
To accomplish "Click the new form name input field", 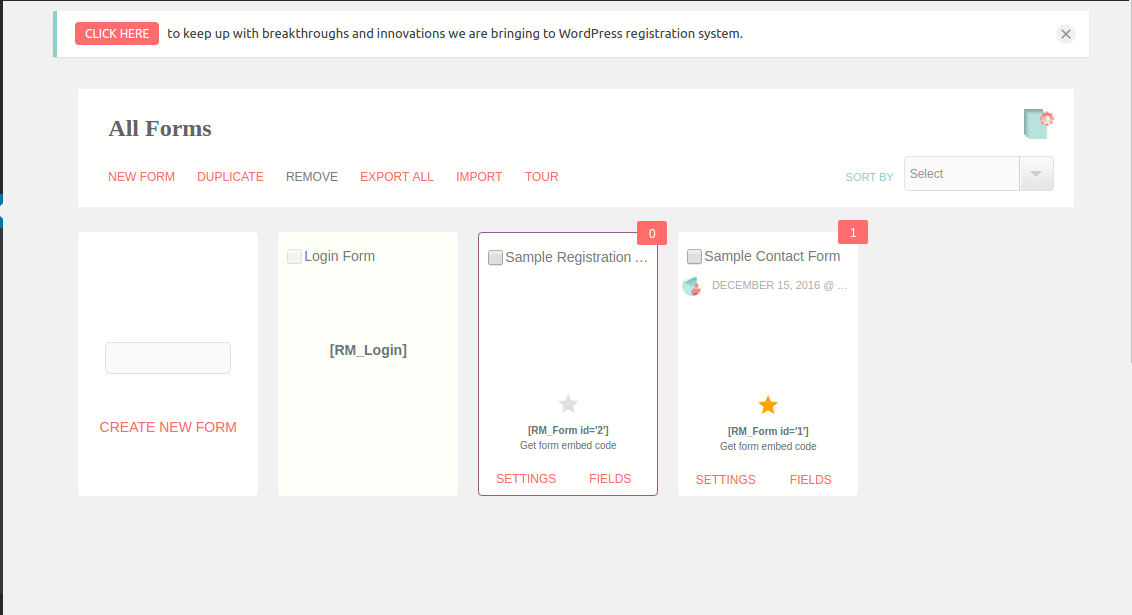I will [x=167, y=357].
